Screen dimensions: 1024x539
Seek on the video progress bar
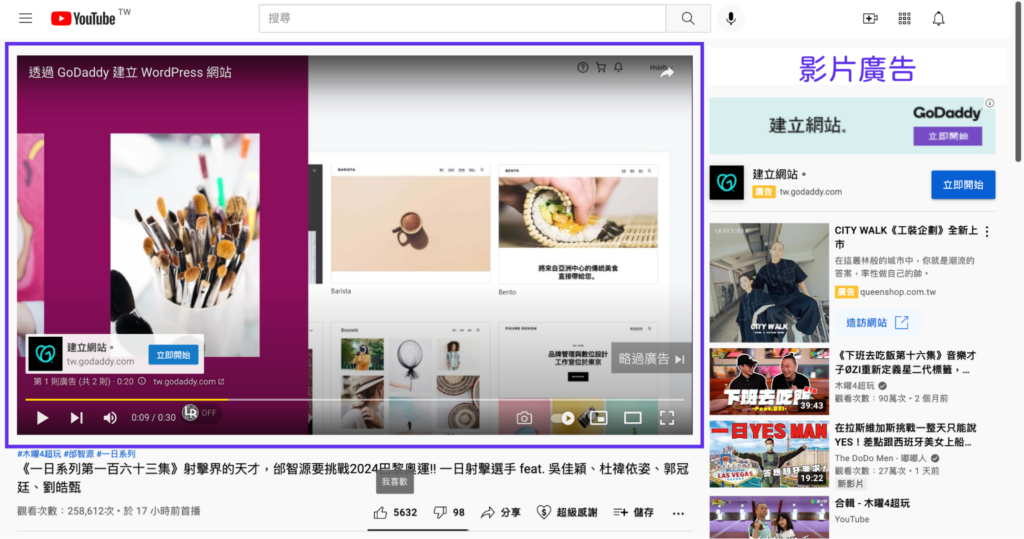click(355, 399)
